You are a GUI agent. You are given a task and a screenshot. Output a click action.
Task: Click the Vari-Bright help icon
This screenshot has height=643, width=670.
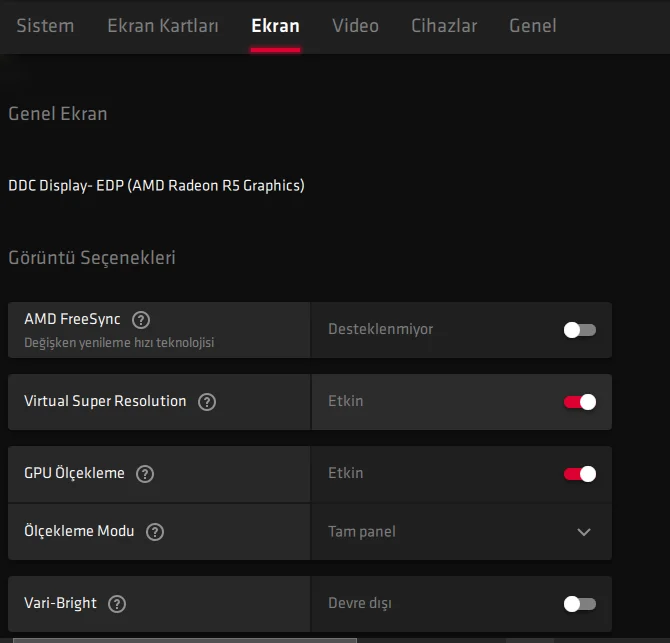point(117,604)
